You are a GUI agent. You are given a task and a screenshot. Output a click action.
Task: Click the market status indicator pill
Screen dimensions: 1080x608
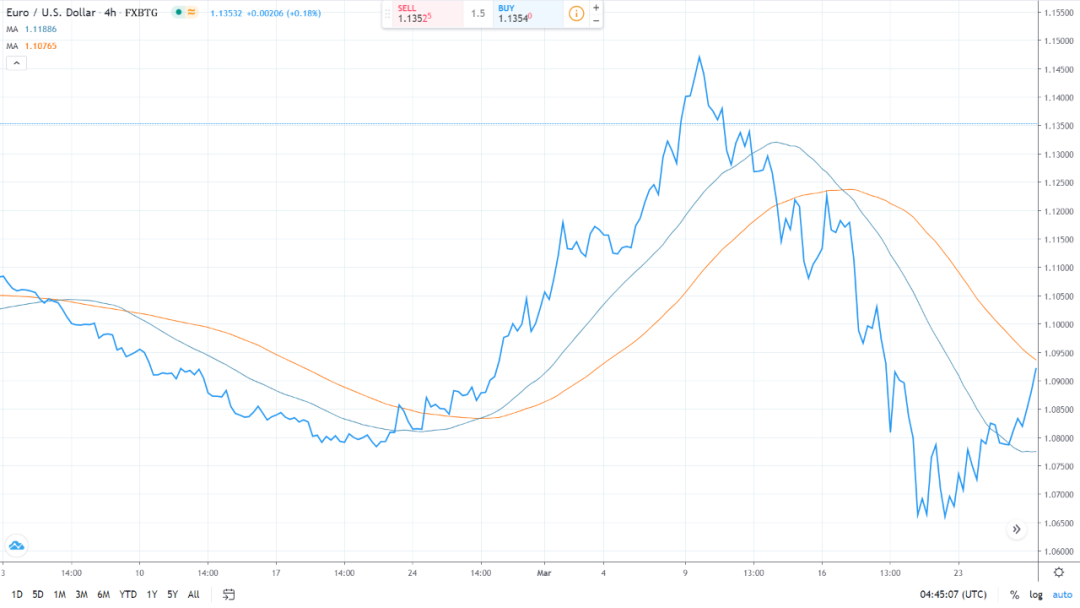point(184,13)
